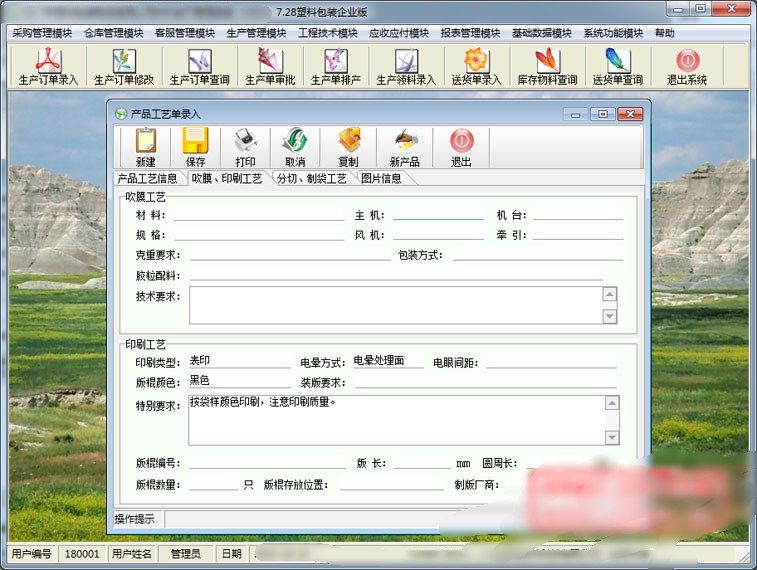This screenshot has width=757, height=570.
Task: Click 管理员 in status bar
Action: 186,554
